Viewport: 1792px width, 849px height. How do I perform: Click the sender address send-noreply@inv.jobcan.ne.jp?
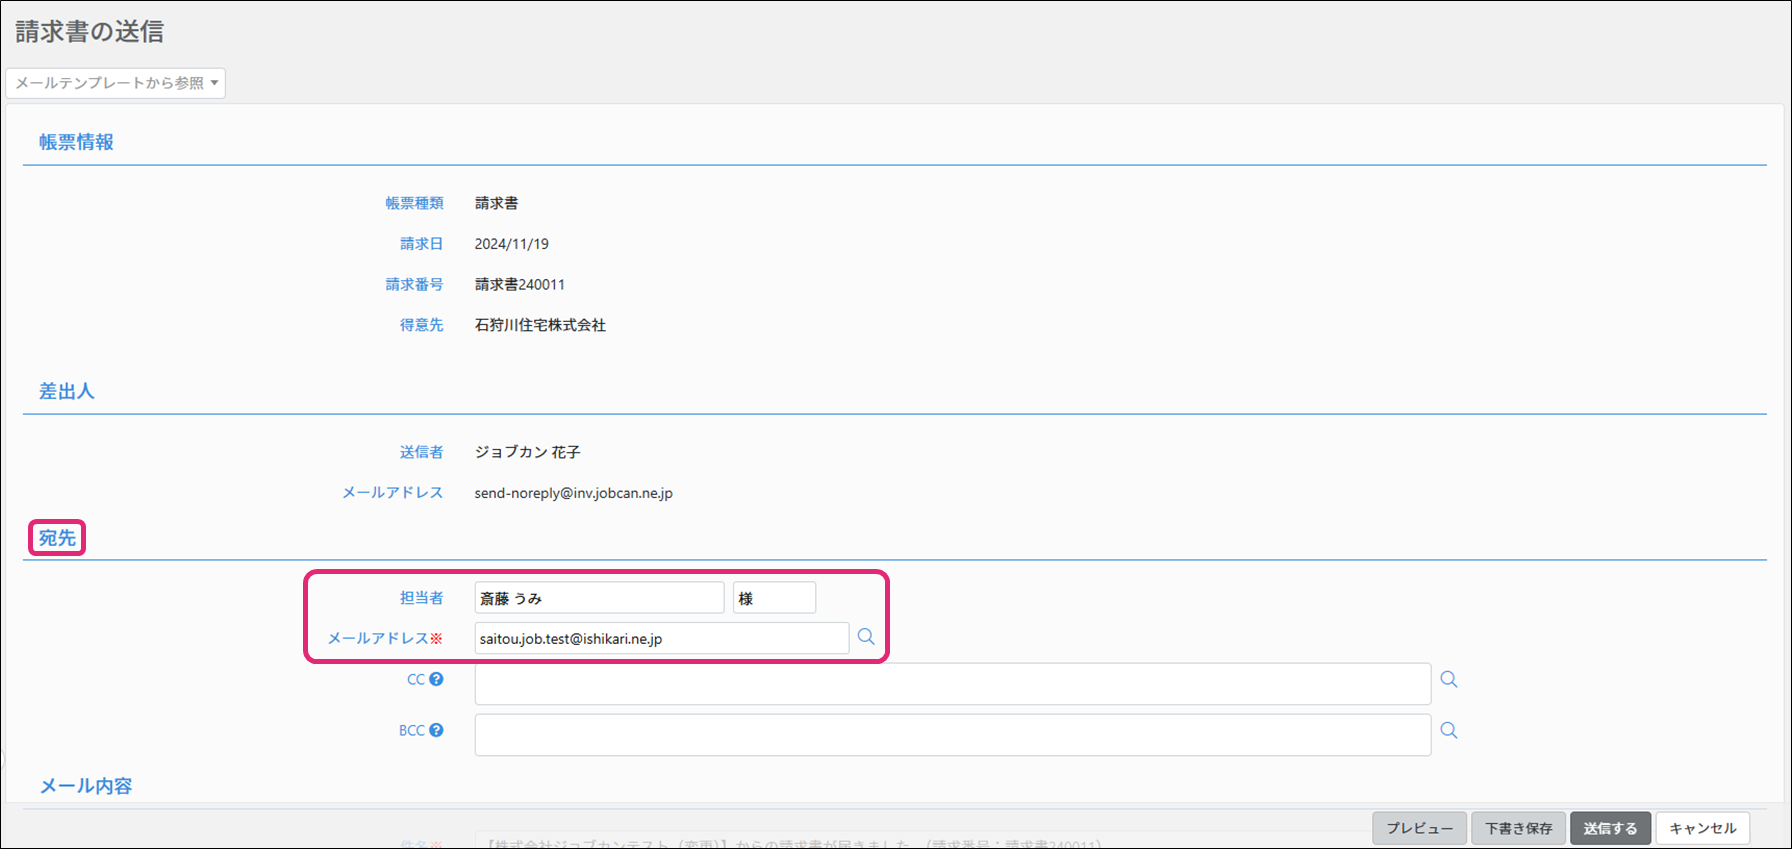[x=573, y=493]
